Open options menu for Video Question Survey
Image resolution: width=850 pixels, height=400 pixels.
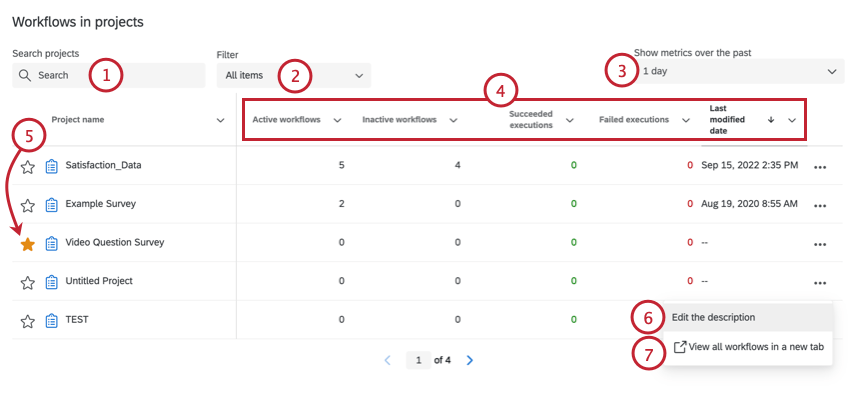(x=820, y=244)
